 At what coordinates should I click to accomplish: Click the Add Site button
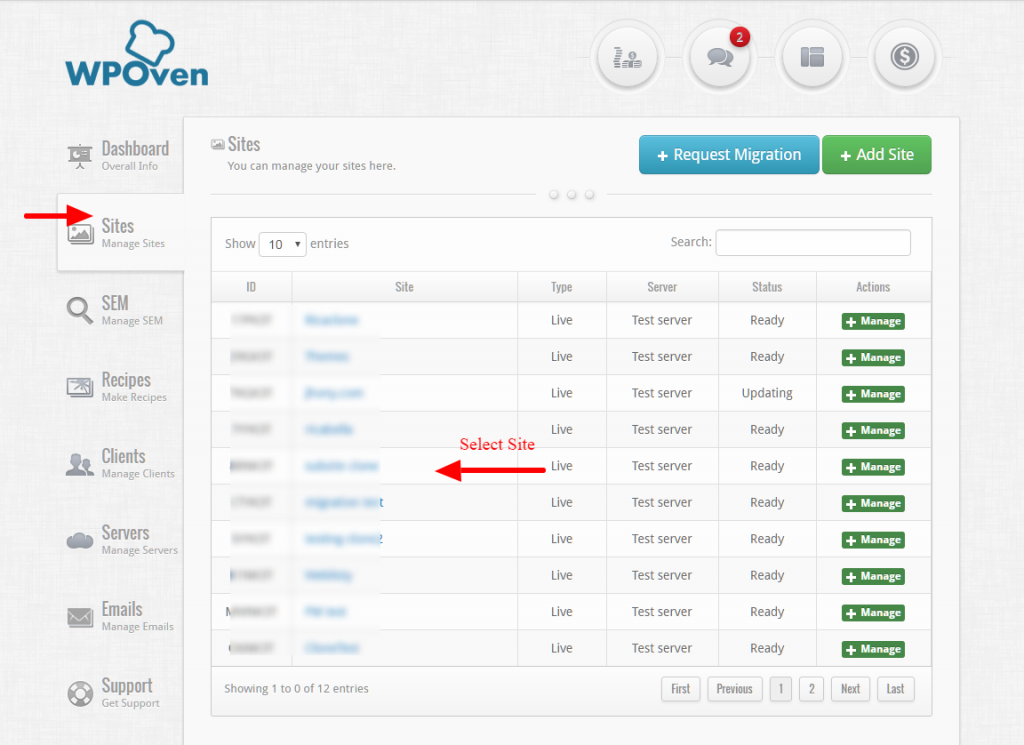876,155
